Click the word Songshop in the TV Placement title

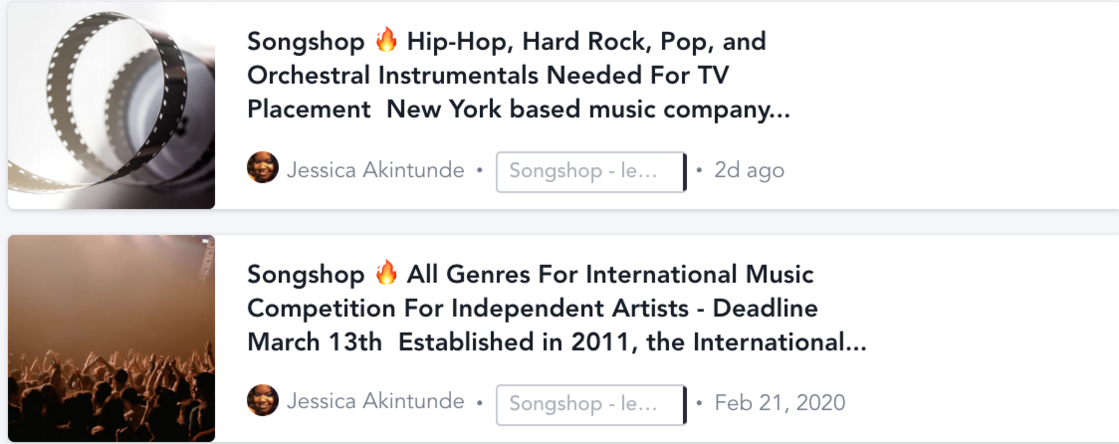coord(306,42)
